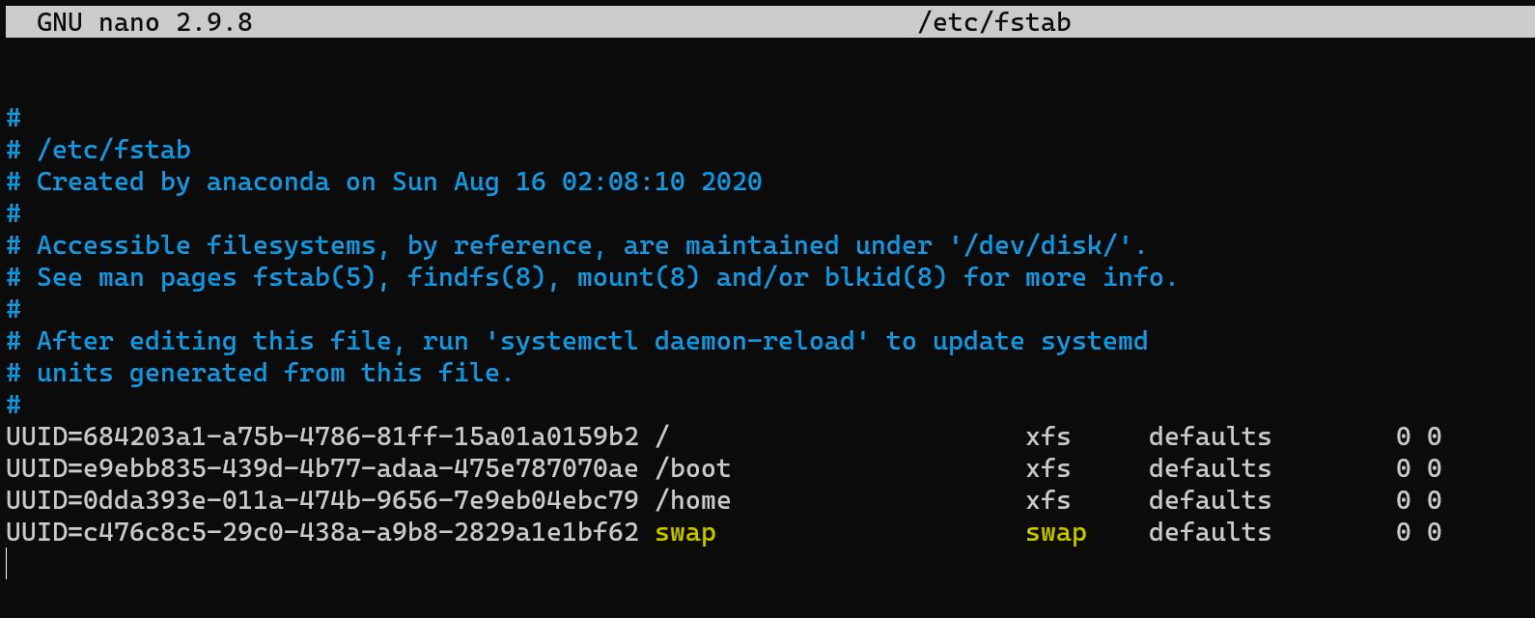Click the /etc/fstab filename in title bar
This screenshot has width=1535, height=618.
pyautogui.click(x=994, y=22)
